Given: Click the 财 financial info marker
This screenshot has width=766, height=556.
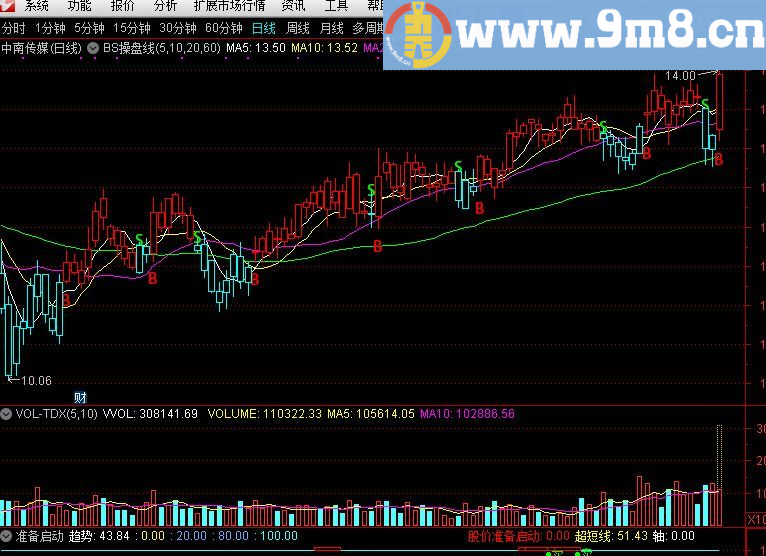Looking at the screenshot, I should pos(81,397).
